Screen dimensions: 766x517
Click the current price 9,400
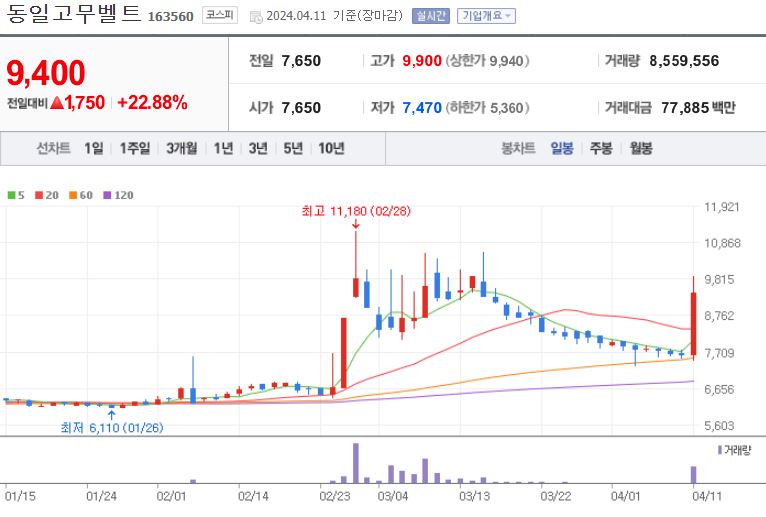[46, 73]
